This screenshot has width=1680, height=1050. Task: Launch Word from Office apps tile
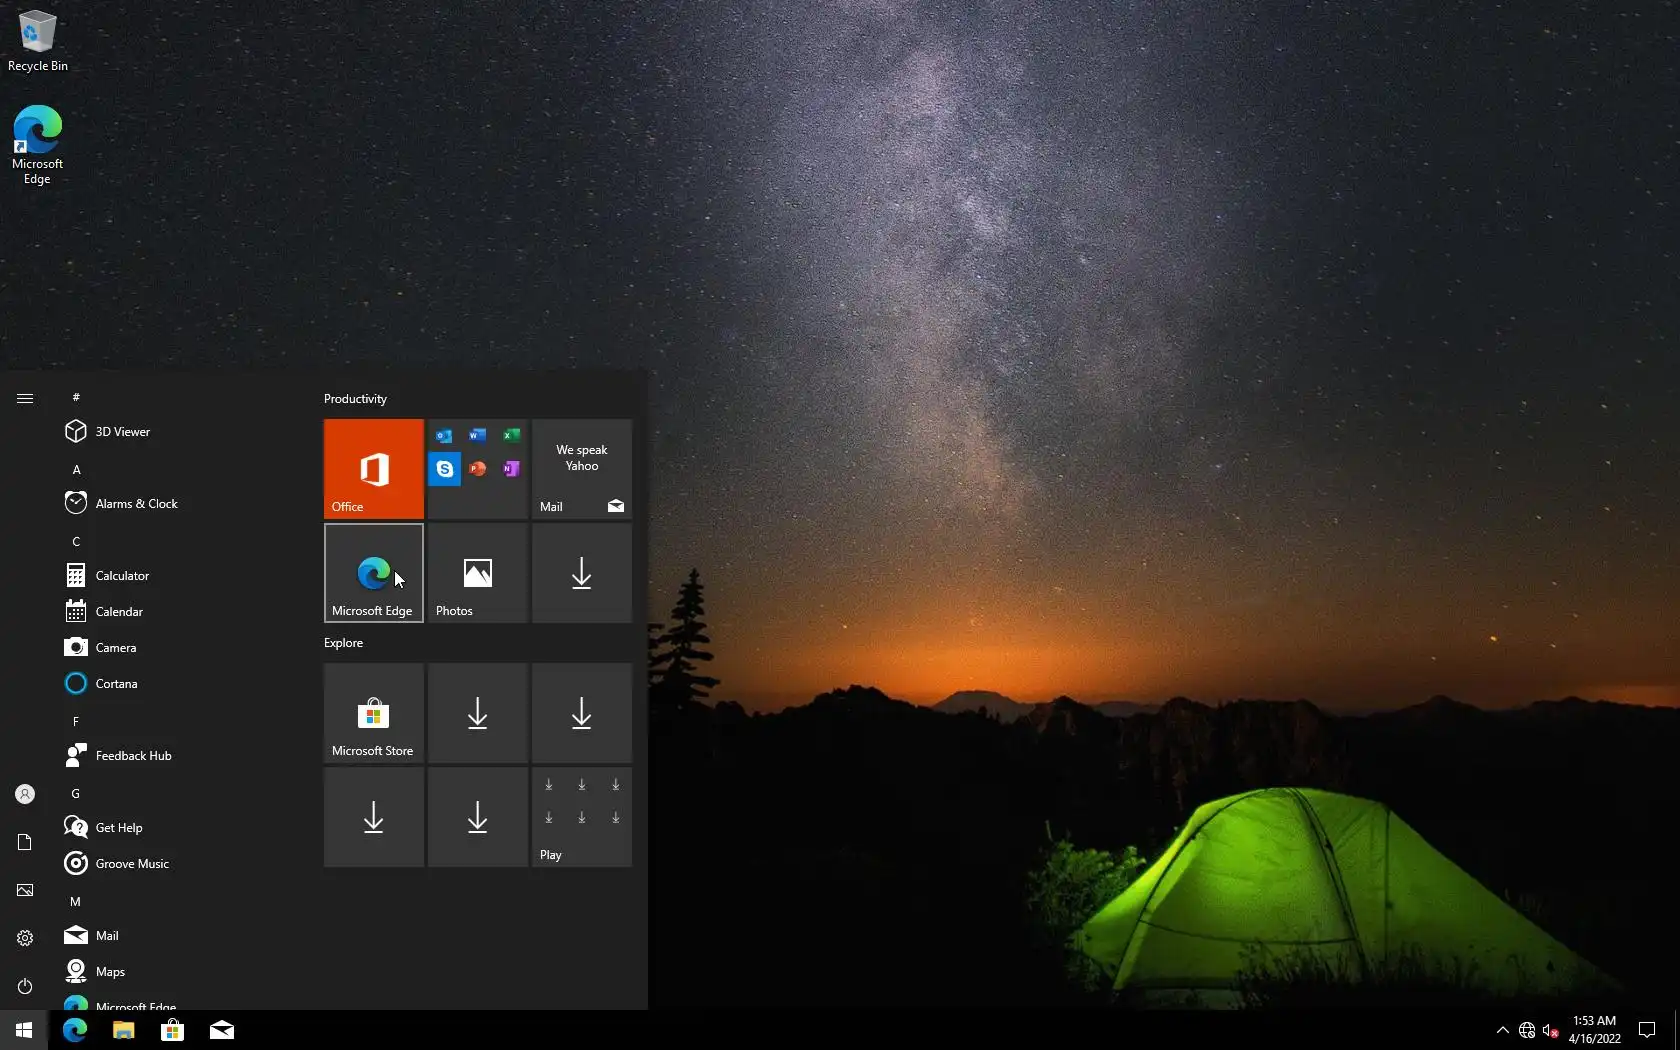tap(478, 435)
